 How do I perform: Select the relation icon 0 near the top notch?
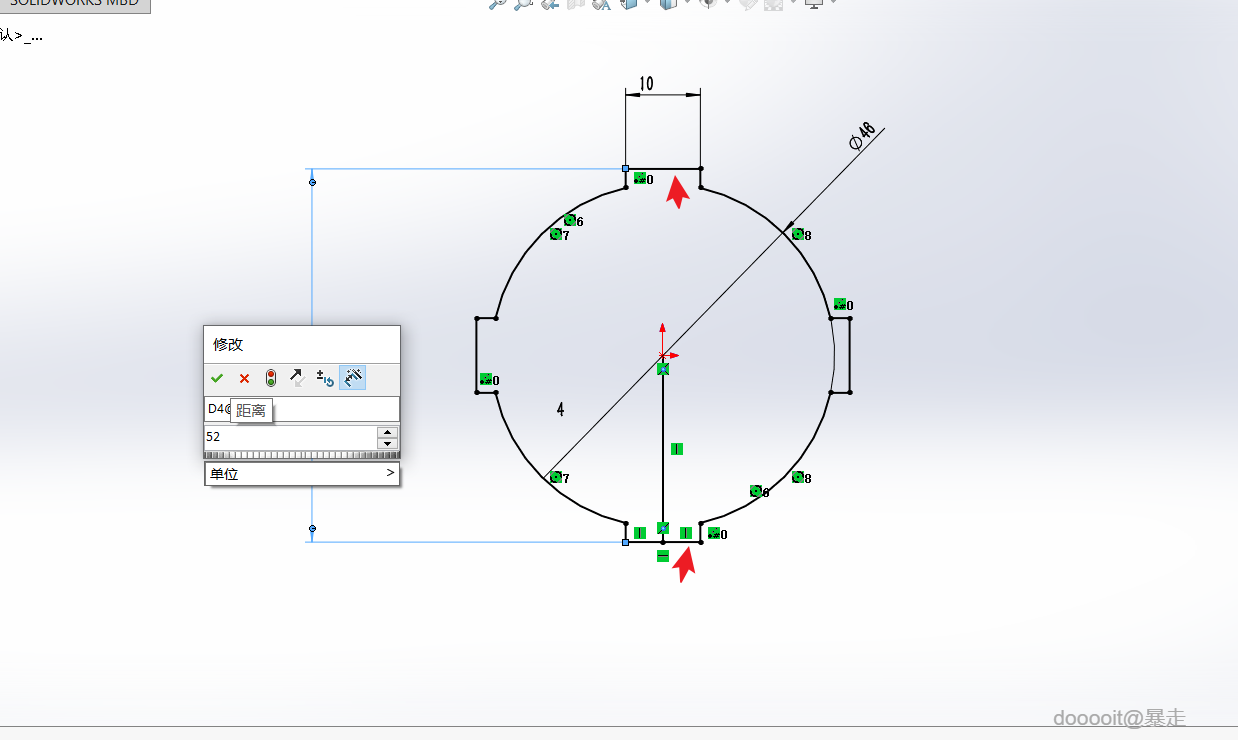[x=643, y=179]
